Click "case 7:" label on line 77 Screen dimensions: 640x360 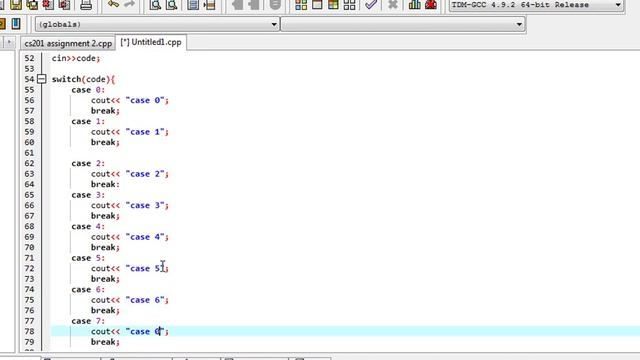click(88, 321)
